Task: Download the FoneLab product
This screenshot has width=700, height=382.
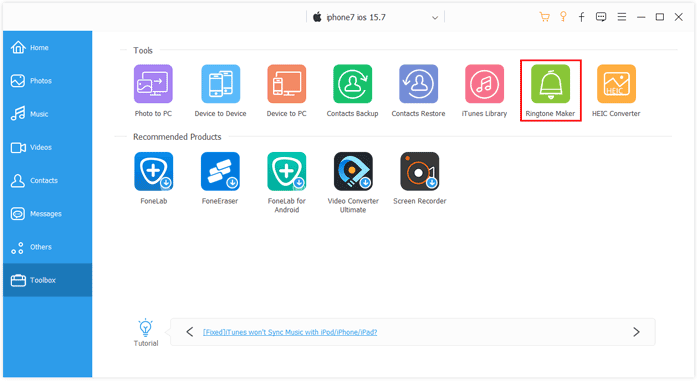Action: (x=154, y=172)
